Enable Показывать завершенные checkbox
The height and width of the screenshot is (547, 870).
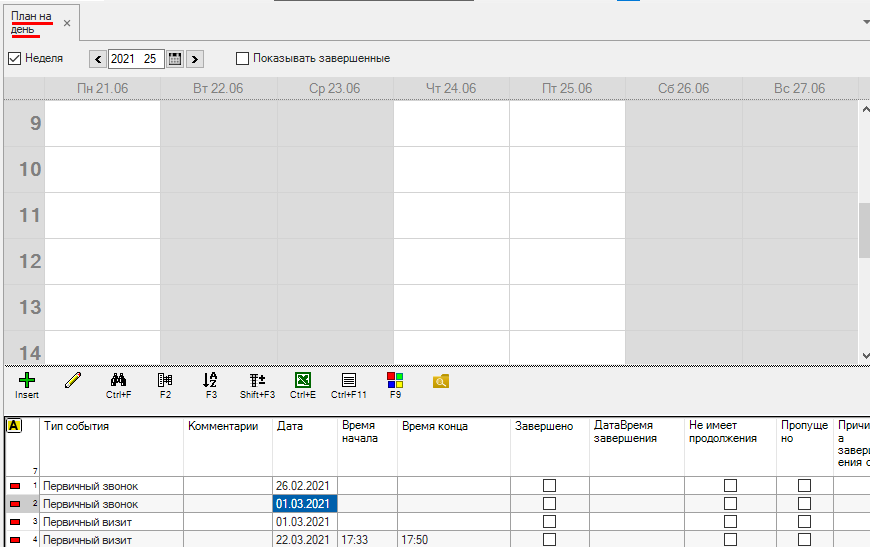(242, 58)
